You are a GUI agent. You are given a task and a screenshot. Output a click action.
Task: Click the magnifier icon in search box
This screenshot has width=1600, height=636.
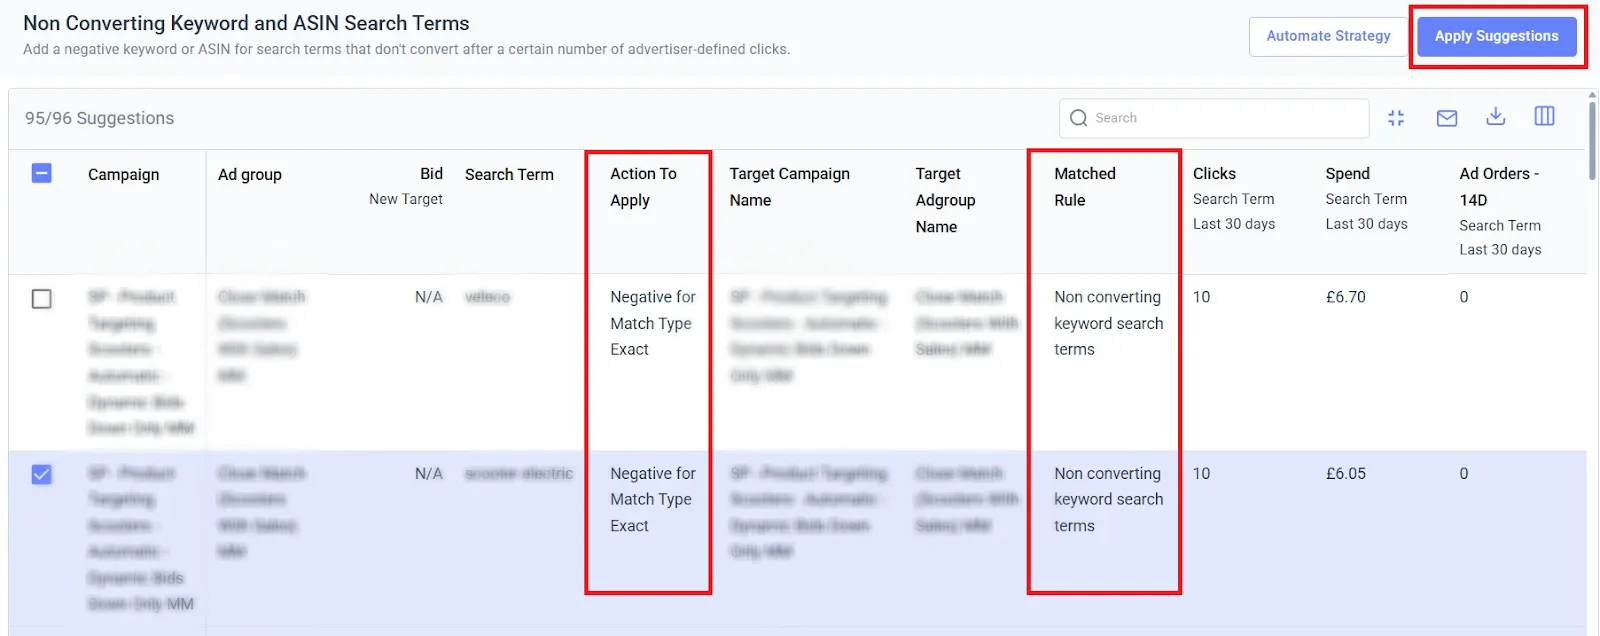click(x=1078, y=118)
